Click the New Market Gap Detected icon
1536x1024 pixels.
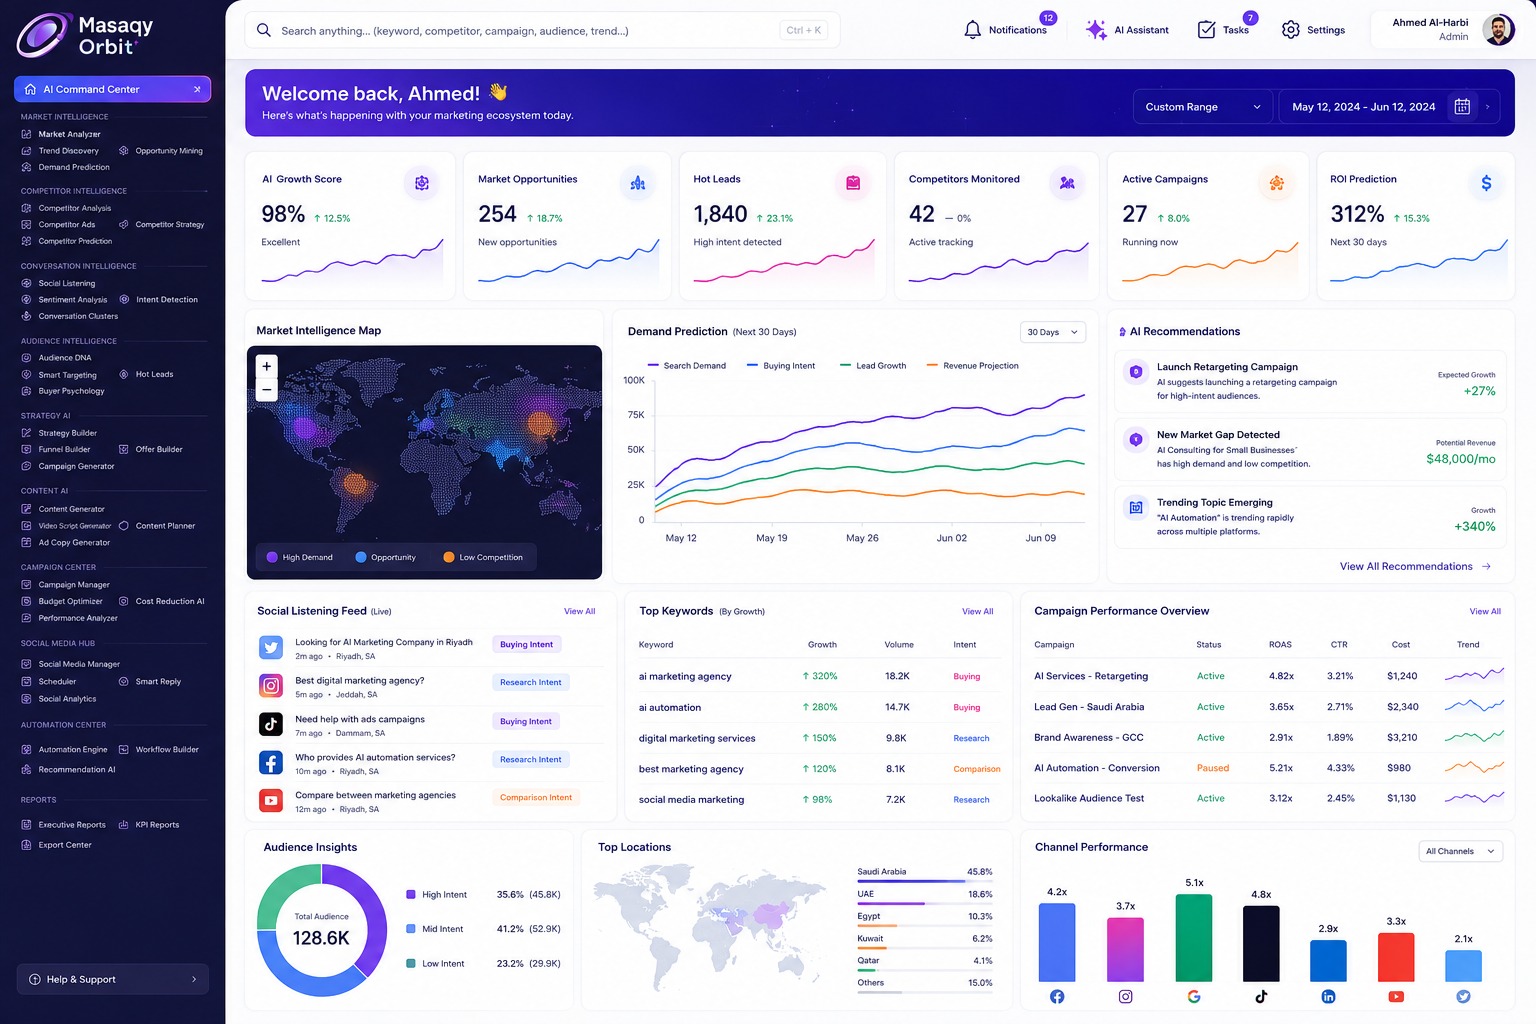1136,439
